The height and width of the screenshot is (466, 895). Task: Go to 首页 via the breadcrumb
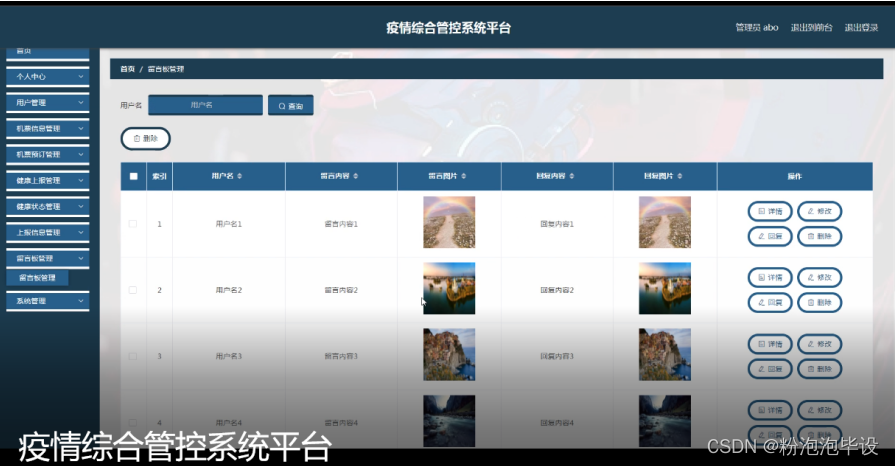pyautogui.click(x=127, y=69)
